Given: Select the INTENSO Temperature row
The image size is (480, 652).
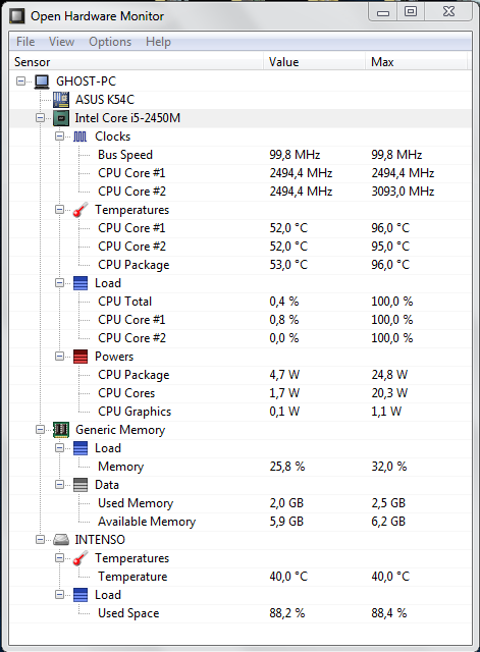Looking at the screenshot, I should point(240,576).
